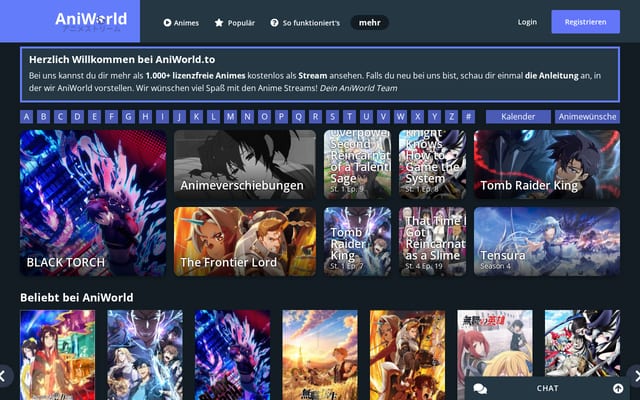
Task: Open the Populär menu item
Action: coord(235,23)
